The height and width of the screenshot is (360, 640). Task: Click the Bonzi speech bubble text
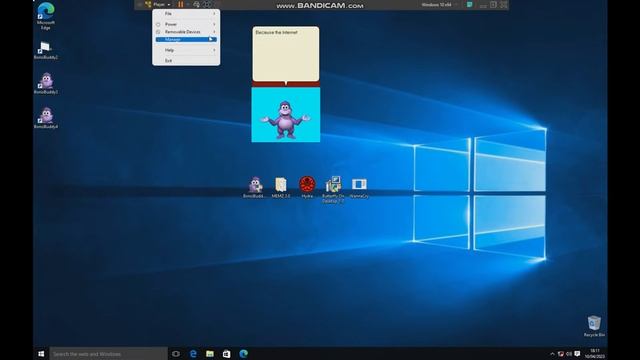276,32
